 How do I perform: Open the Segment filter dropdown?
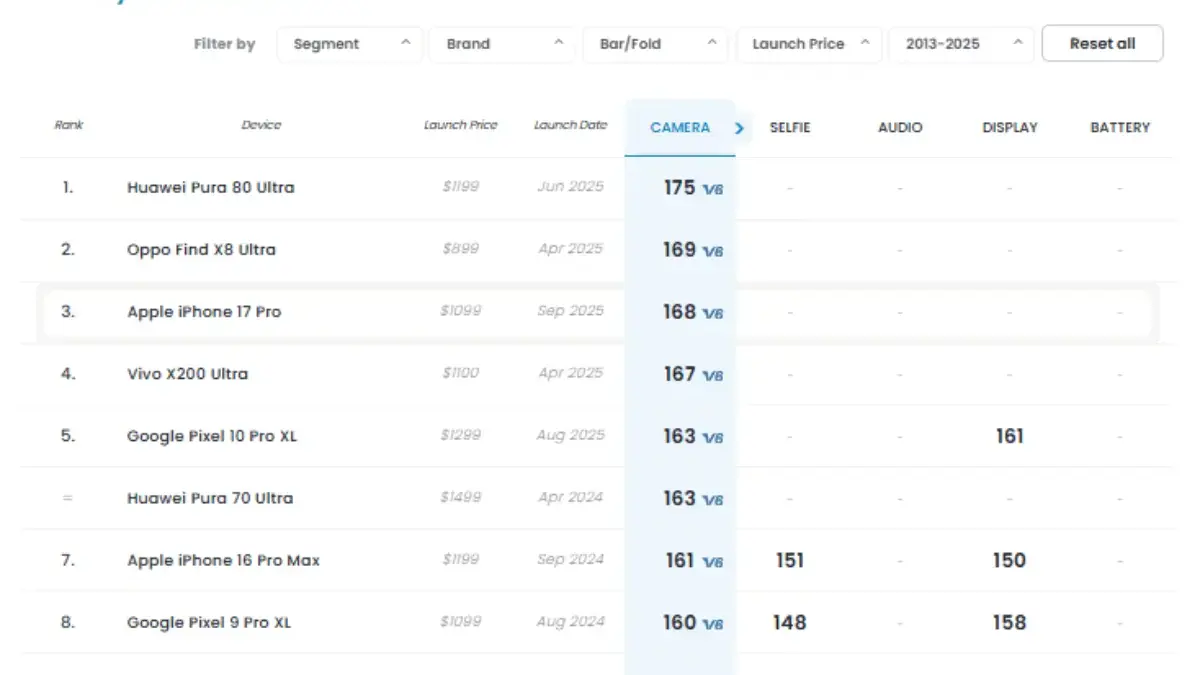351,44
